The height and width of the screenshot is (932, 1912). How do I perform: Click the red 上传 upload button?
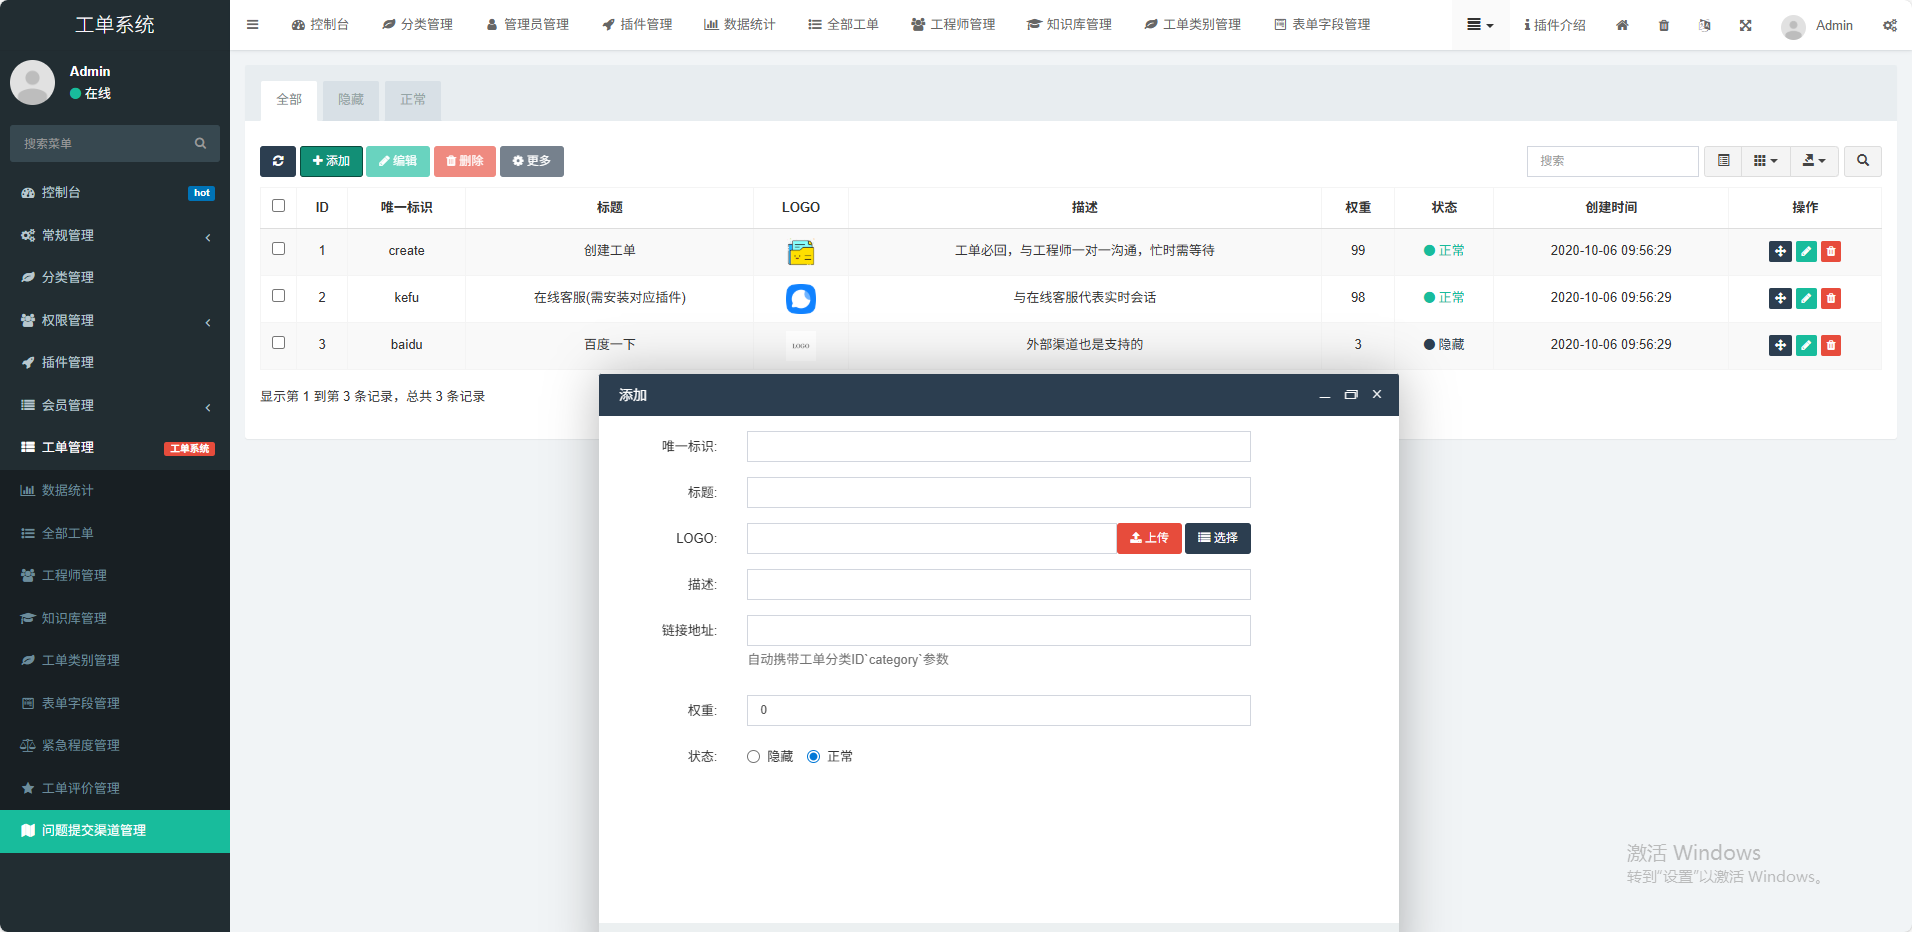coord(1149,538)
